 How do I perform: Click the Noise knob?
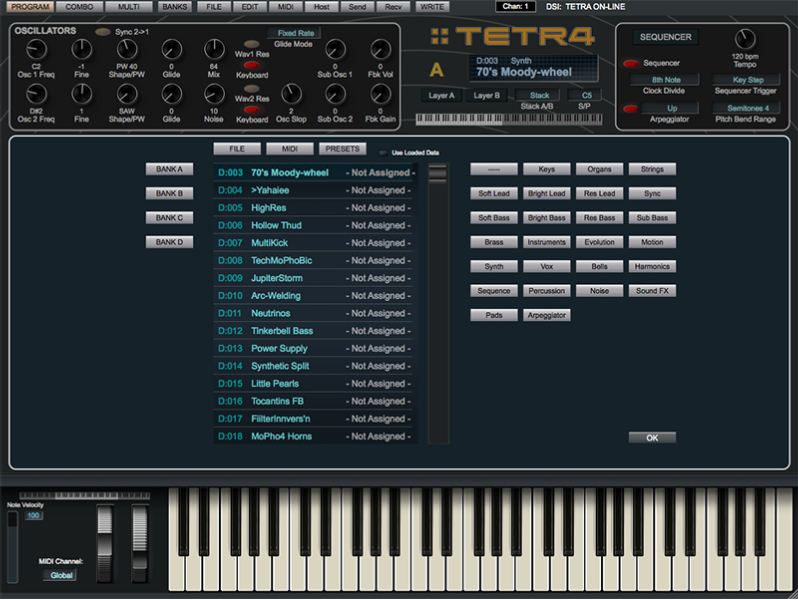tap(213, 94)
